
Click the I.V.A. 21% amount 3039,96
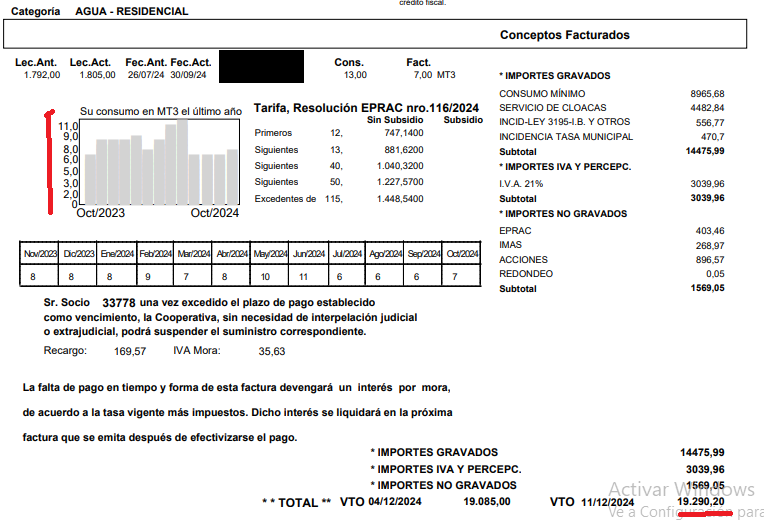707,184
